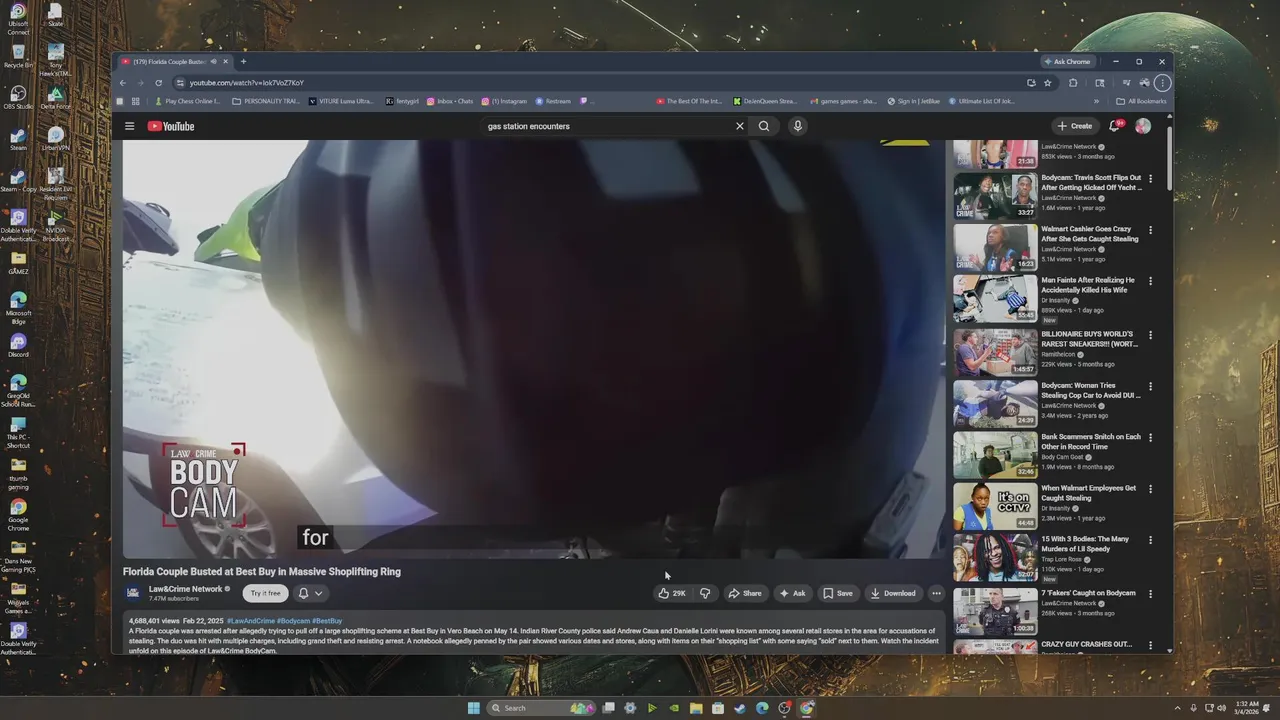Open the Law&Crime Network channel link

[x=186, y=589]
